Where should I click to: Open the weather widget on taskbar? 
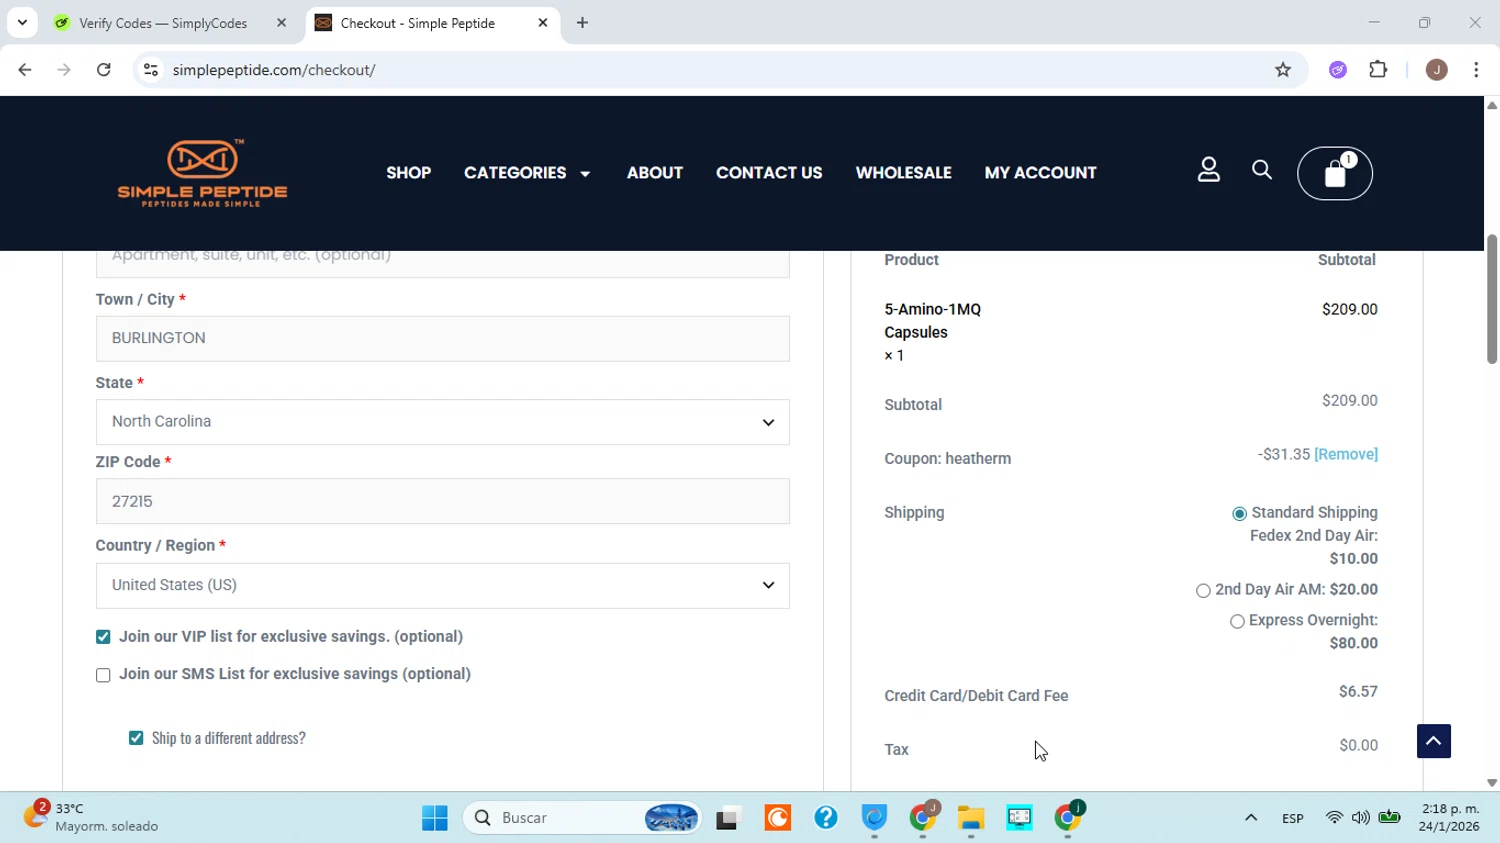pos(92,817)
